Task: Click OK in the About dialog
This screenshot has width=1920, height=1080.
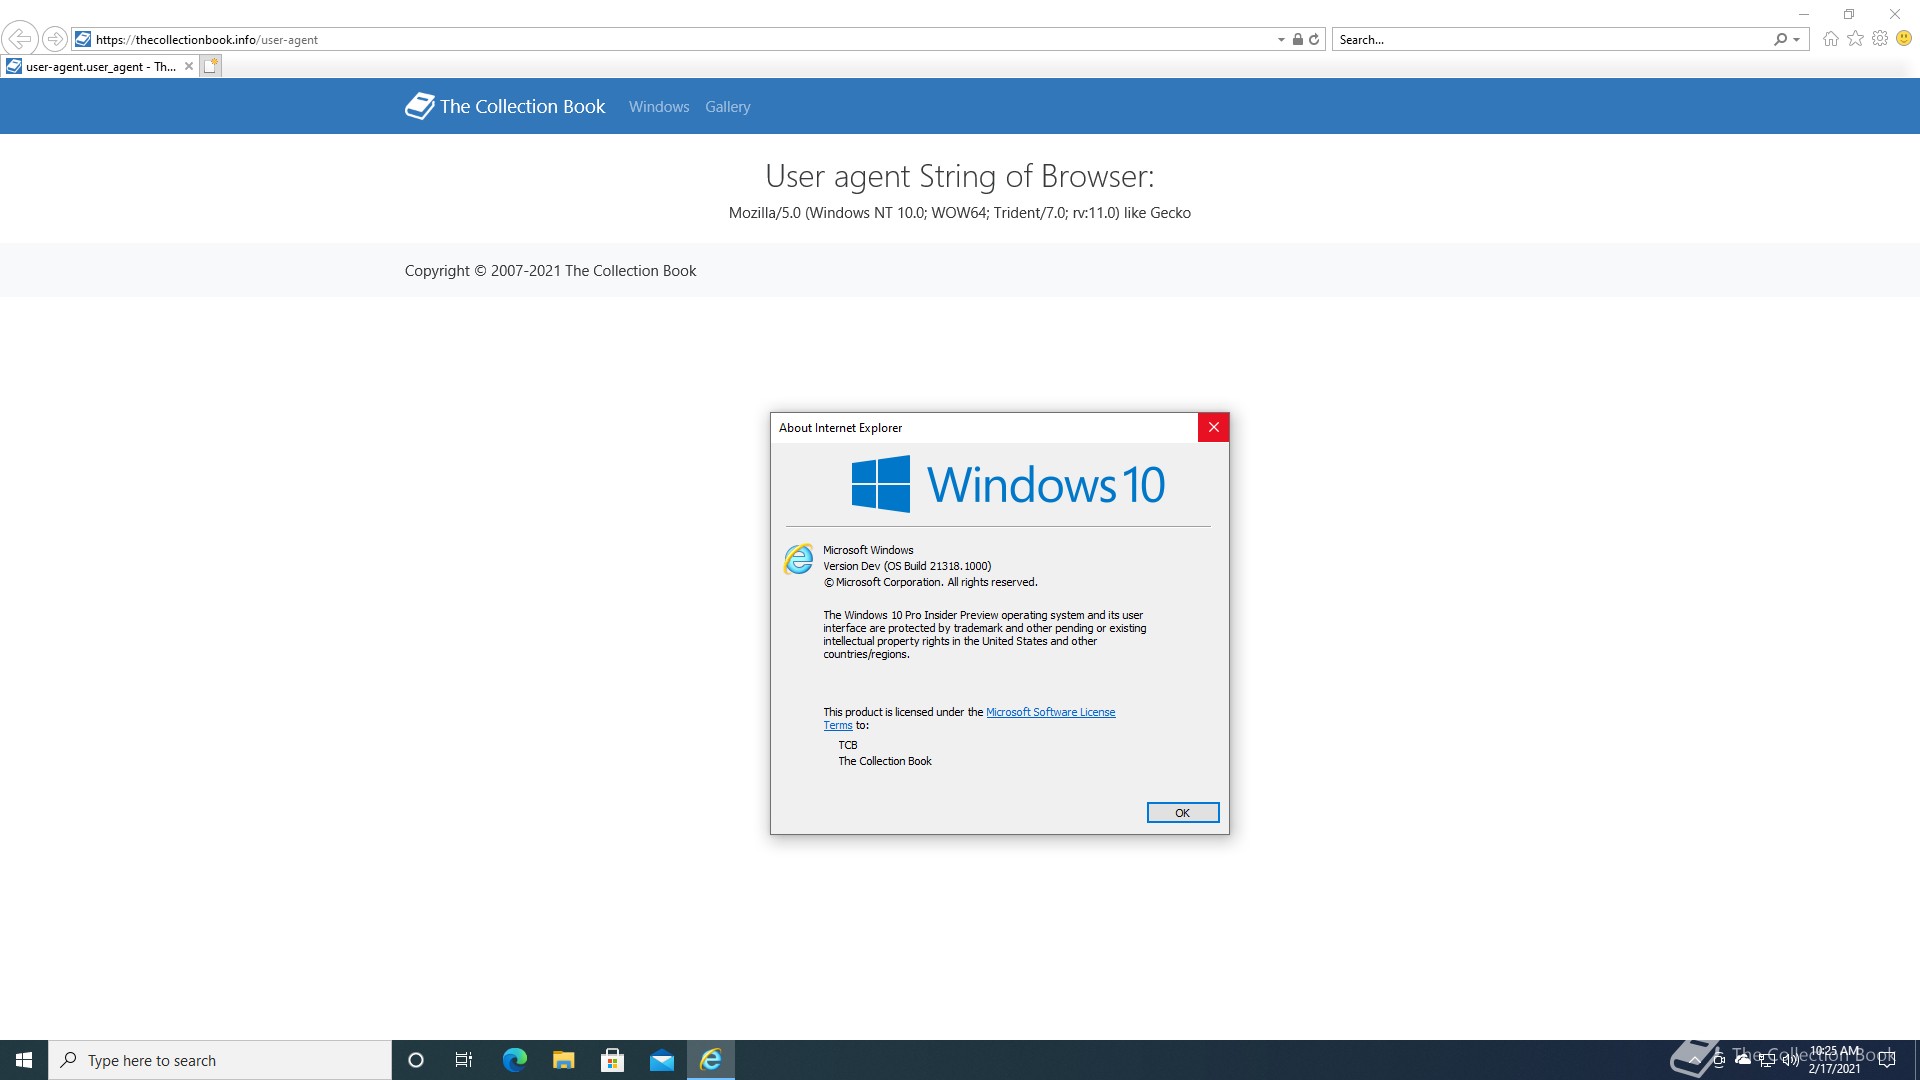Action: point(1183,813)
